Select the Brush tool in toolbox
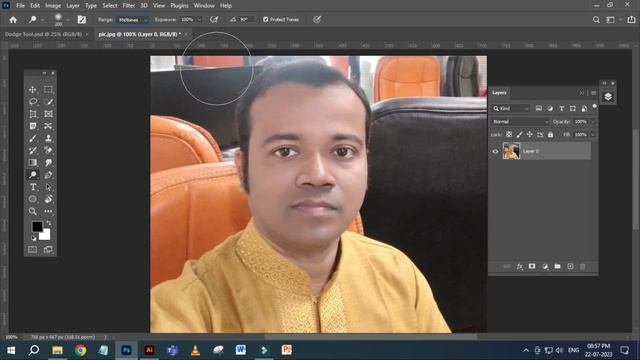Image resolution: width=640 pixels, height=360 pixels. pyautogui.click(x=33, y=138)
